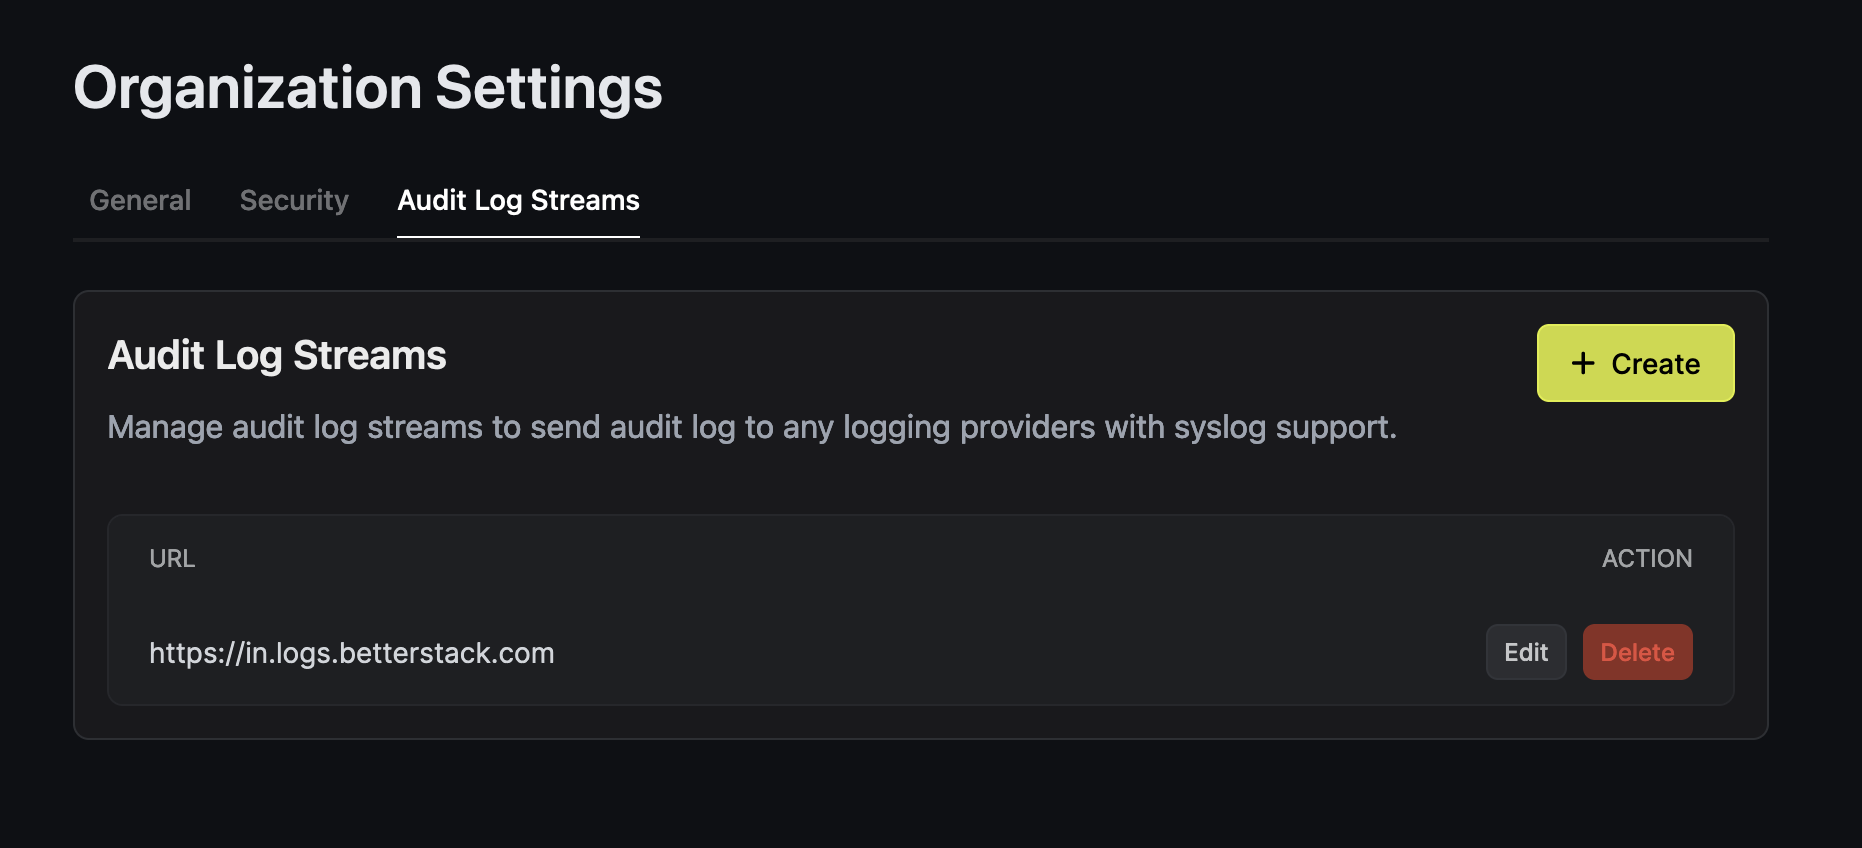Click the Organization Settings page title
The width and height of the screenshot is (1862, 848).
pos(368,88)
